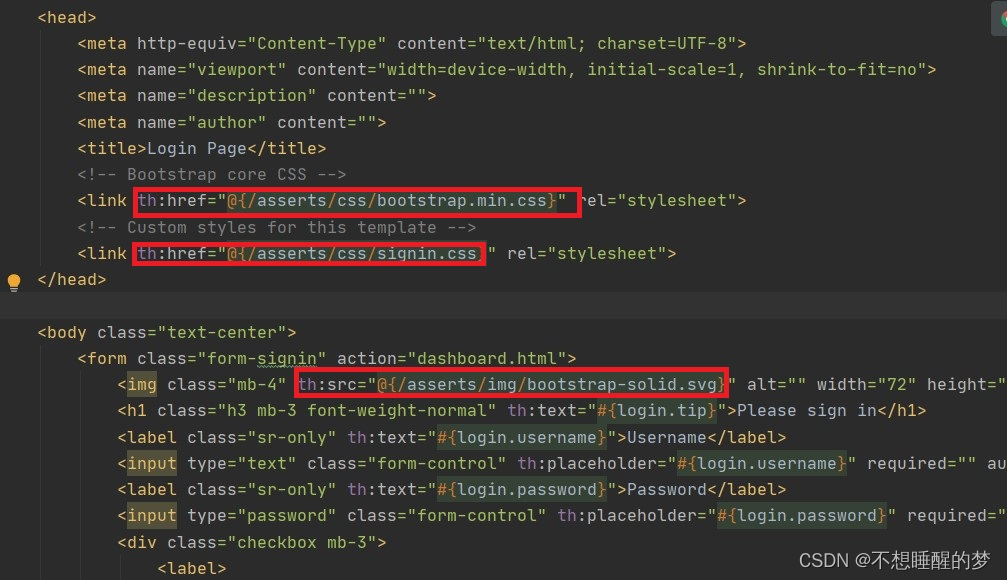The width and height of the screenshot is (1007, 580).
Task: Click the meta name="author" line
Action: pyautogui.click(x=232, y=122)
